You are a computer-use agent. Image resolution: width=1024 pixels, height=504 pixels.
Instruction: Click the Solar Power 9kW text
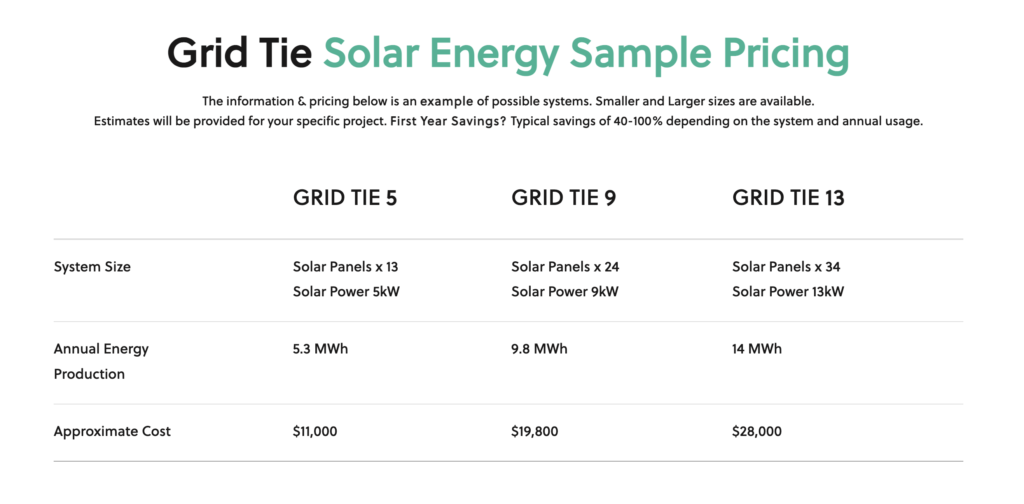[565, 292]
